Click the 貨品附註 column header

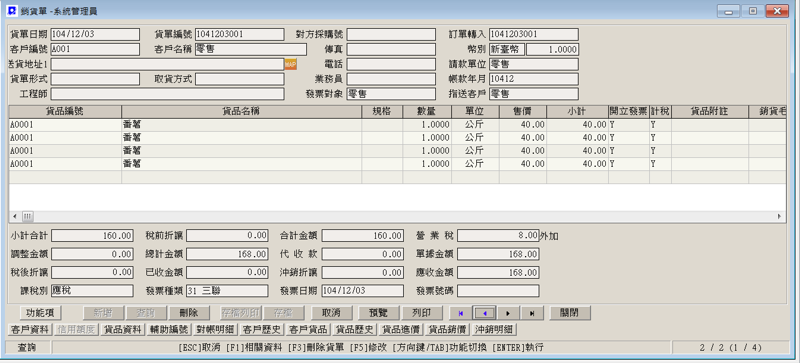710,112
